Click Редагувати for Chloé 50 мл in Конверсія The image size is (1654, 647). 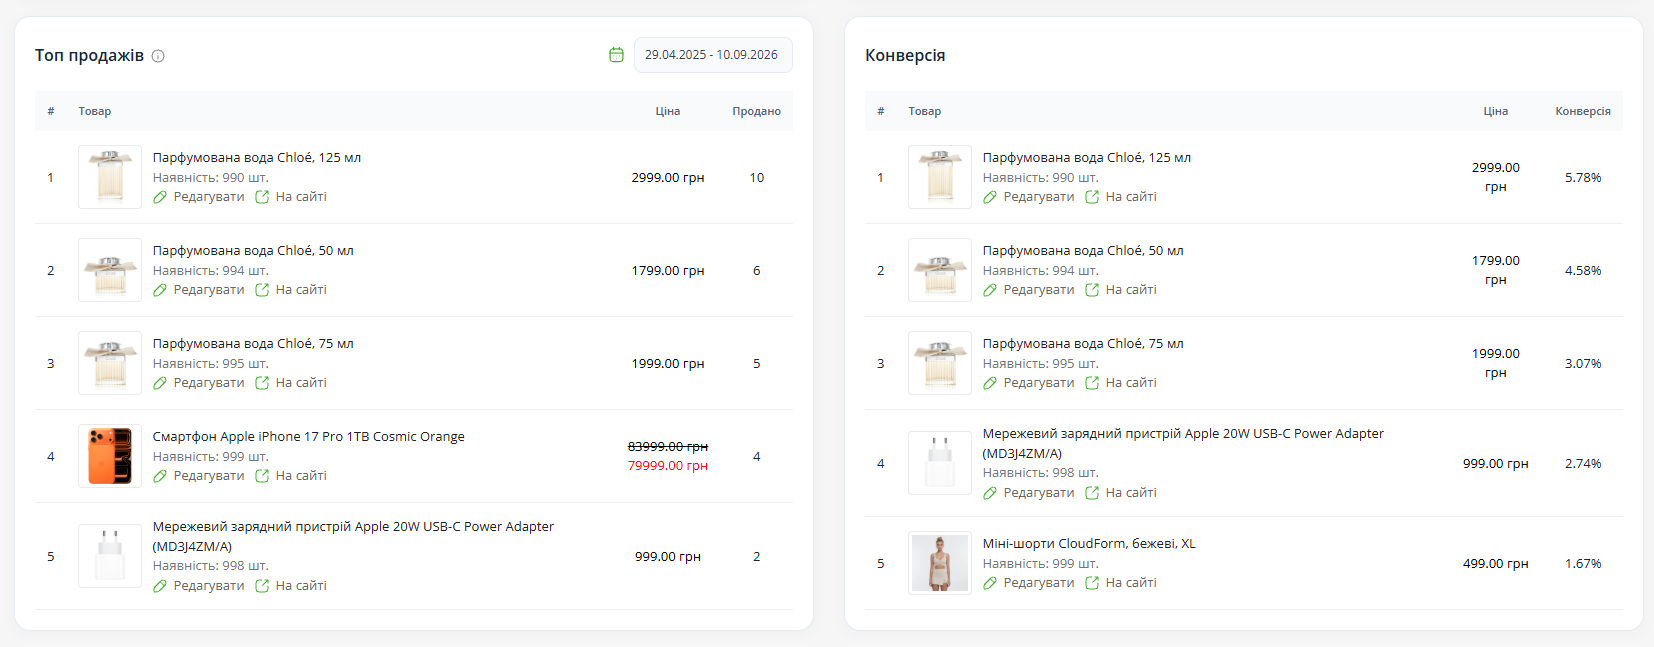pos(1039,290)
